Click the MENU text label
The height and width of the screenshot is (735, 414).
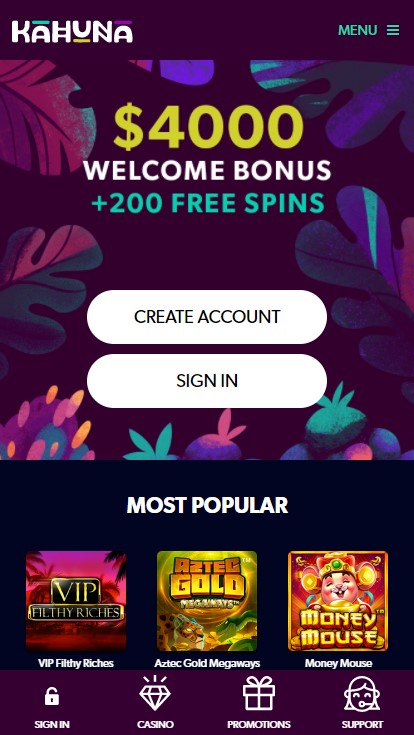pyautogui.click(x=357, y=30)
